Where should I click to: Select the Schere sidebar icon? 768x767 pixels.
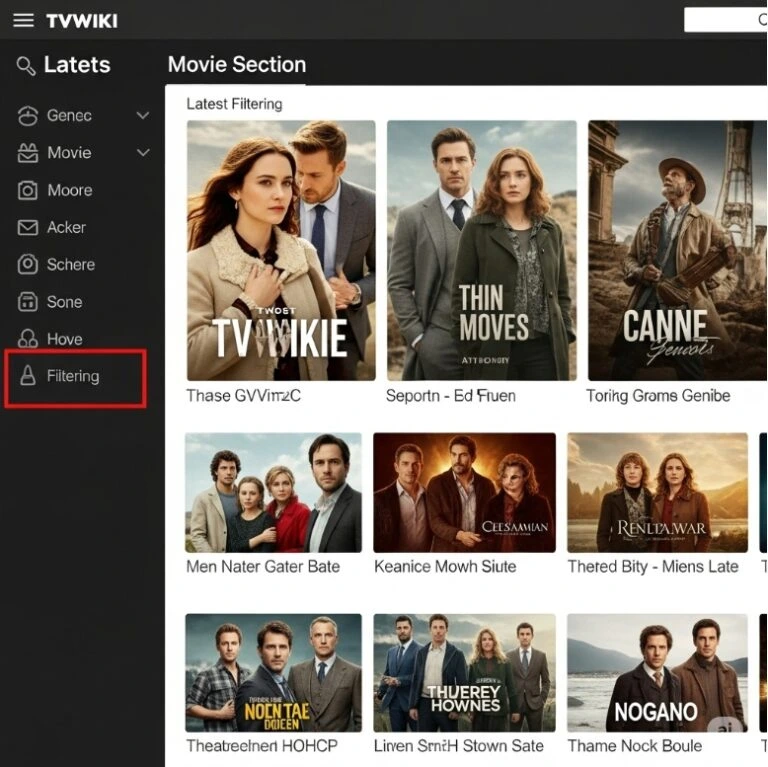pyautogui.click(x=28, y=265)
